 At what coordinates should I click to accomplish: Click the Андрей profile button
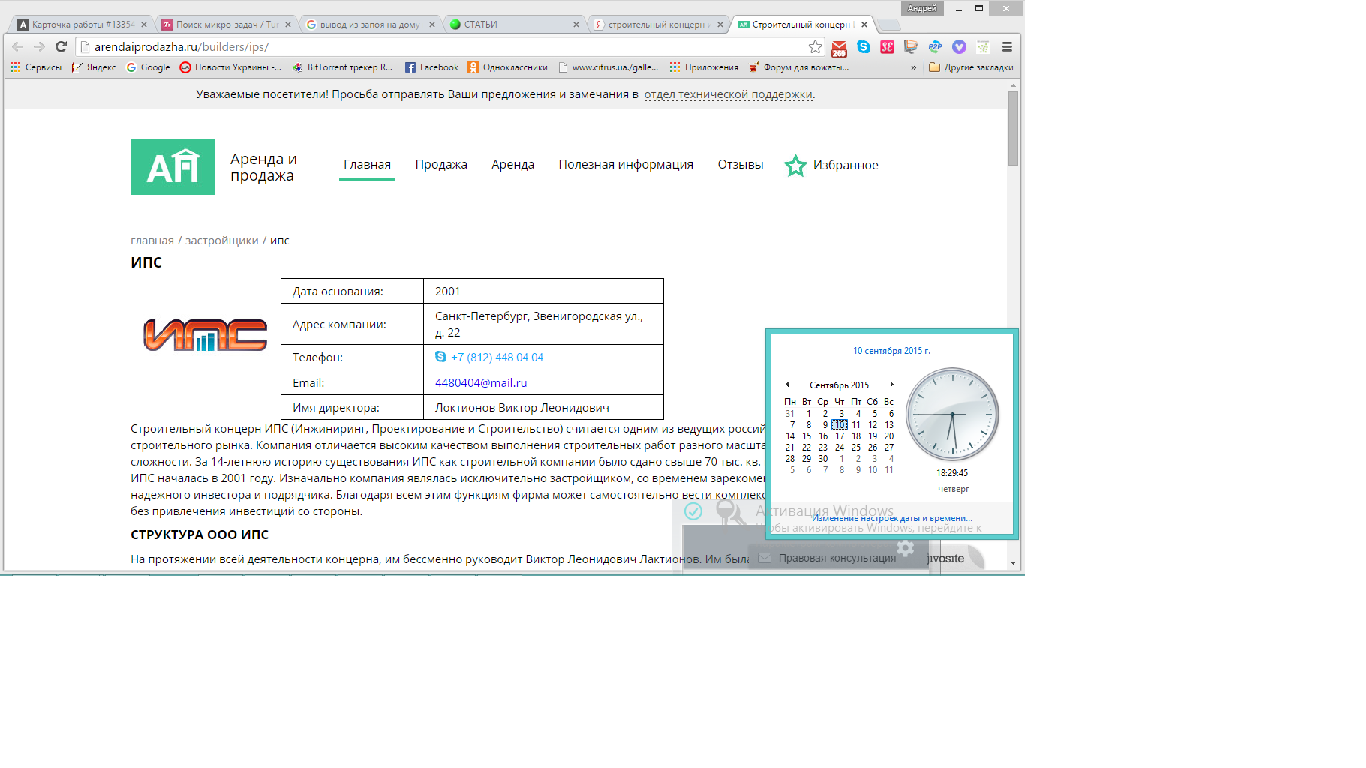tap(921, 8)
